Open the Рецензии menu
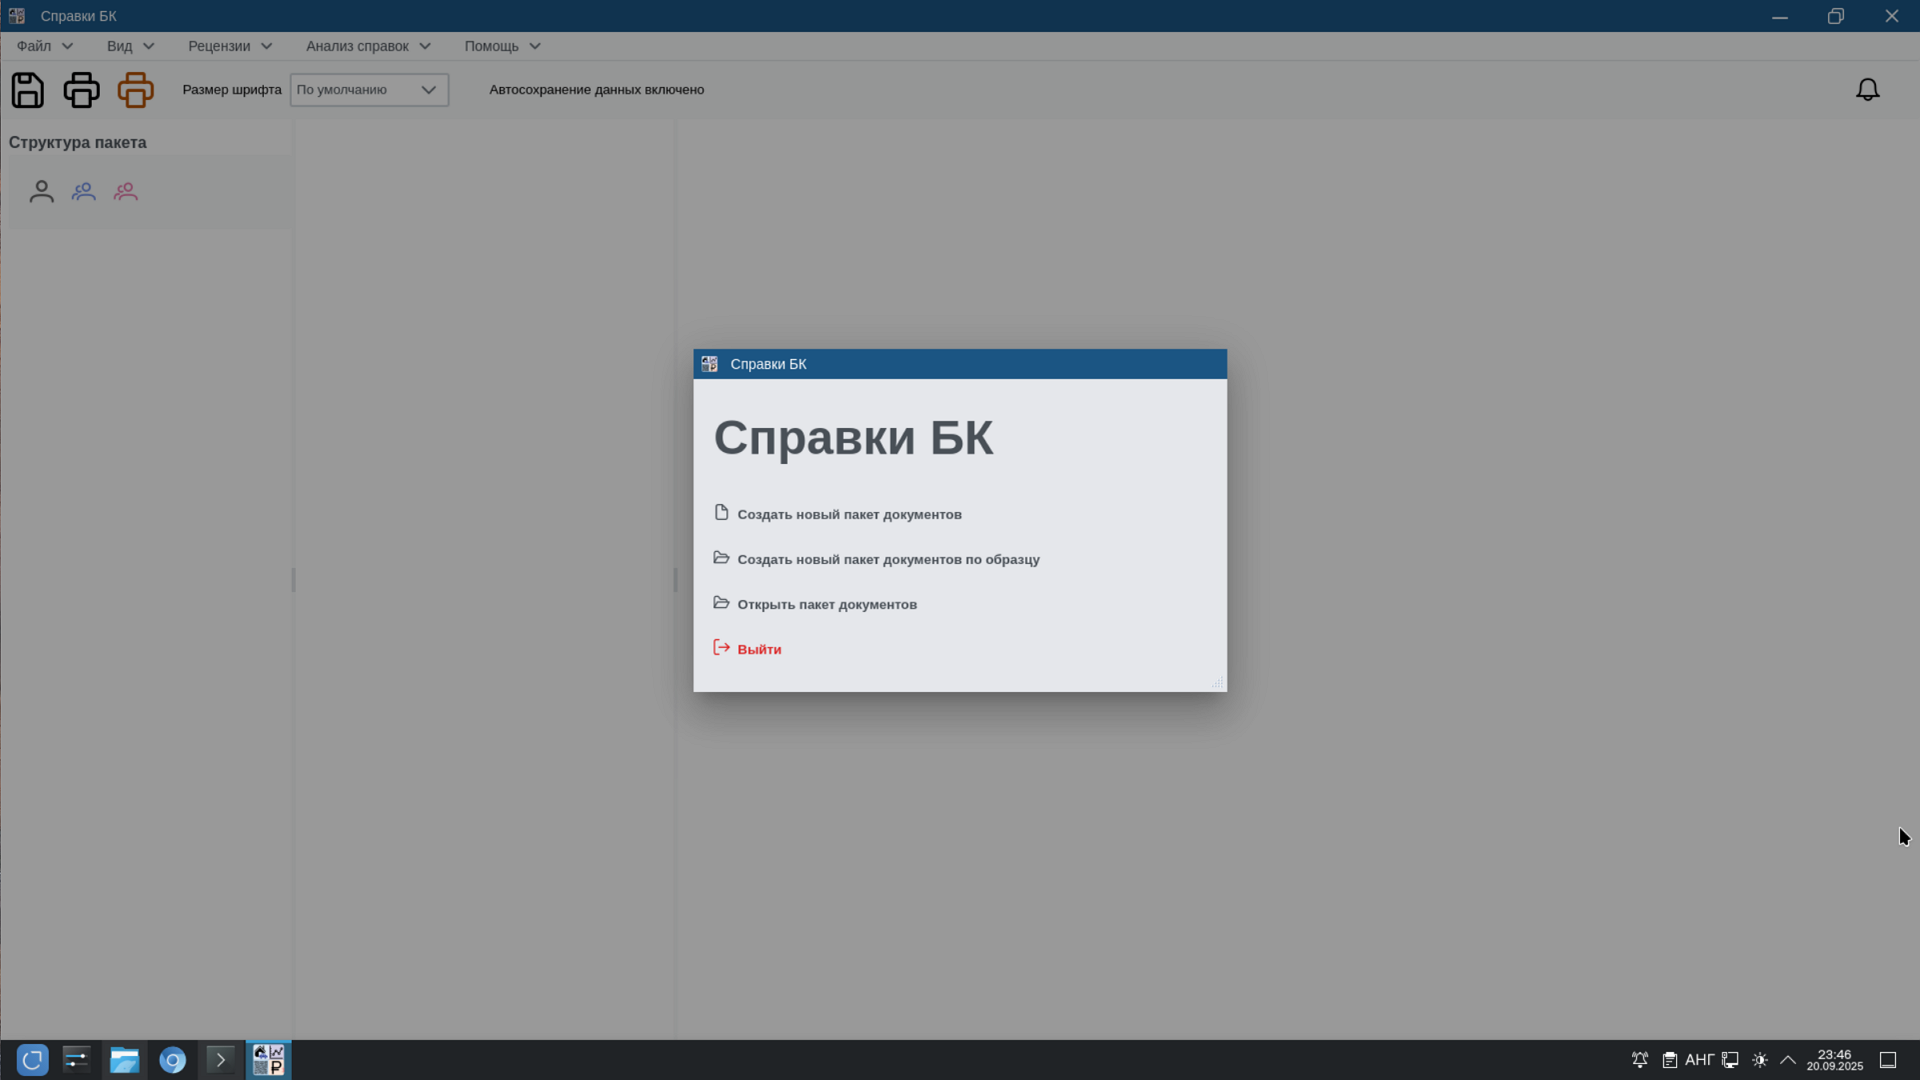The width and height of the screenshot is (1920, 1080). (x=230, y=46)
